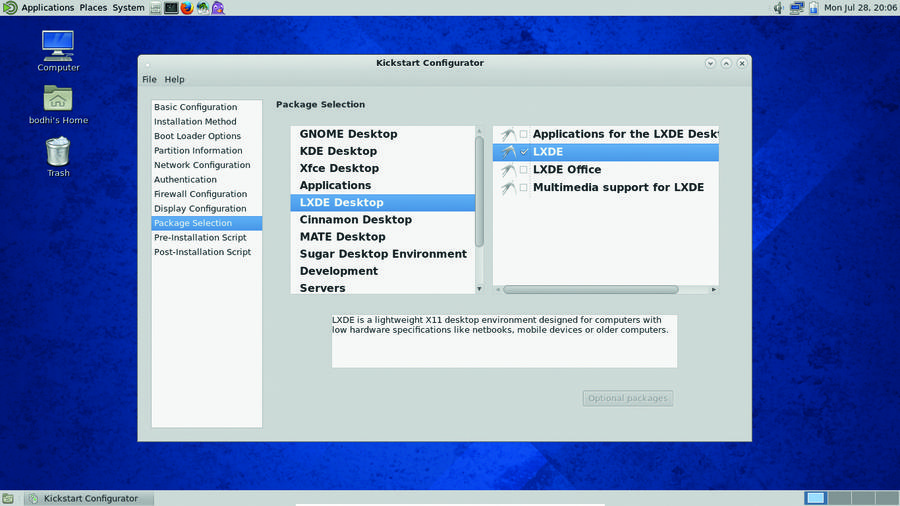The height and width of the screenshot is (506, 900).
Task: Click category list vertical scrollbar thumb
Action: pos(479,192)
